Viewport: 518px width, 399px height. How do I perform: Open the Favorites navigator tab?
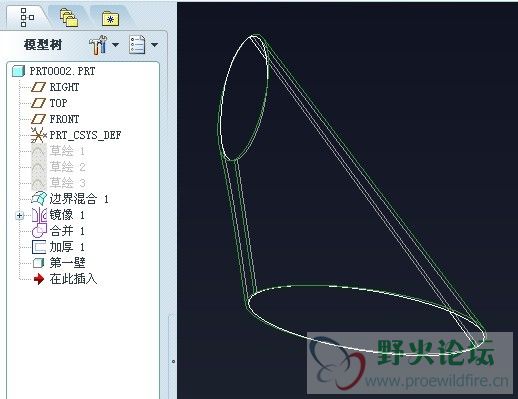pyautogui.click(x=110, y=19)
